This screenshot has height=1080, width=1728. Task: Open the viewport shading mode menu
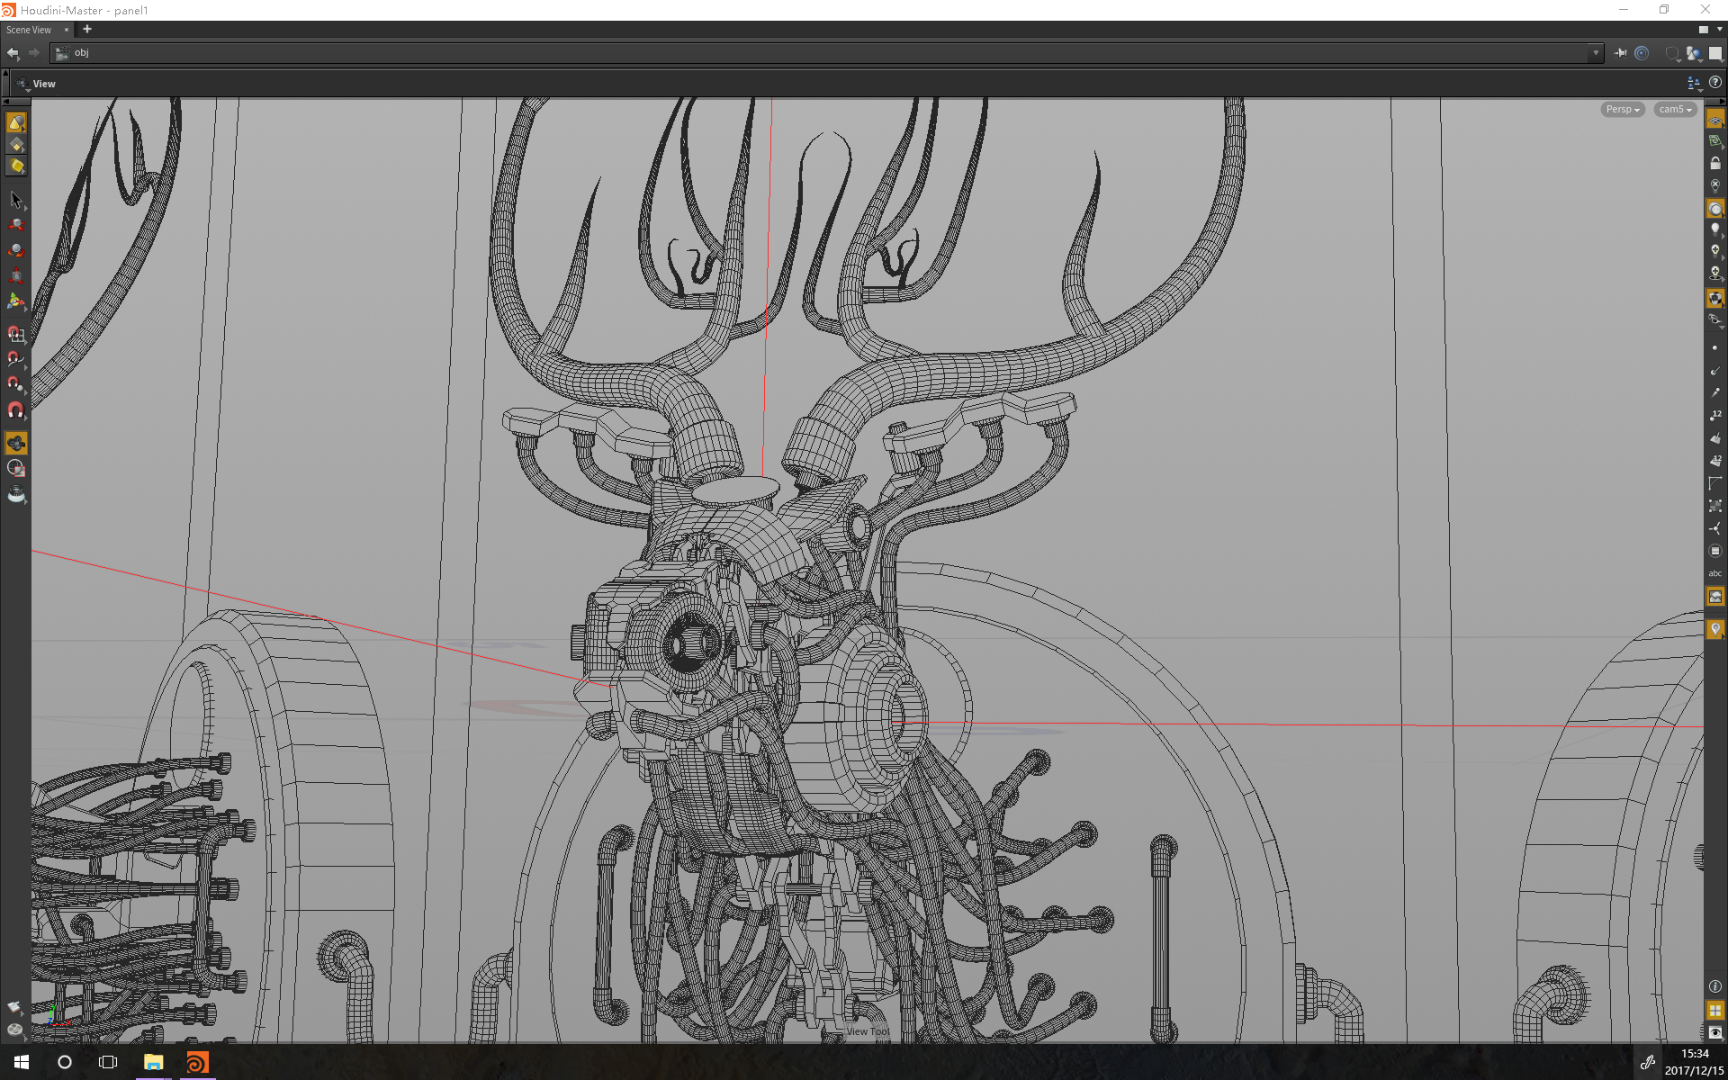pyautogui.click(x=1693, y=53)
